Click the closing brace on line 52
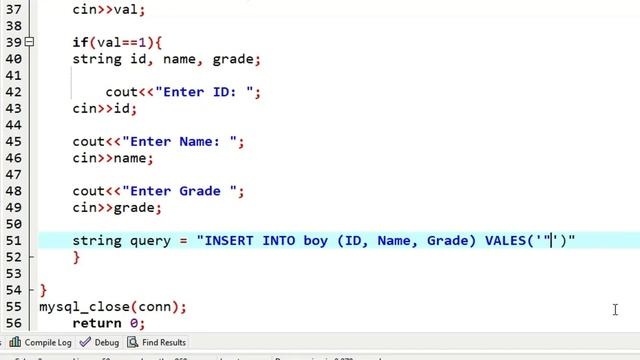The width and height of the screenshot is (640, 360). [x=76, y=257]
